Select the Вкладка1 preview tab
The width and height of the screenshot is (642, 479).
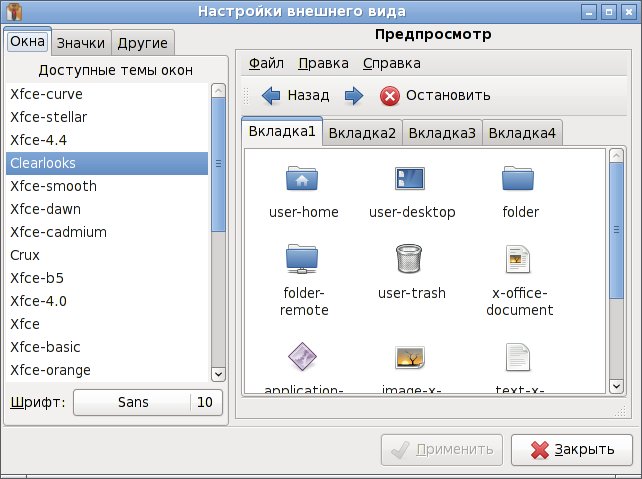coord(282,131)
